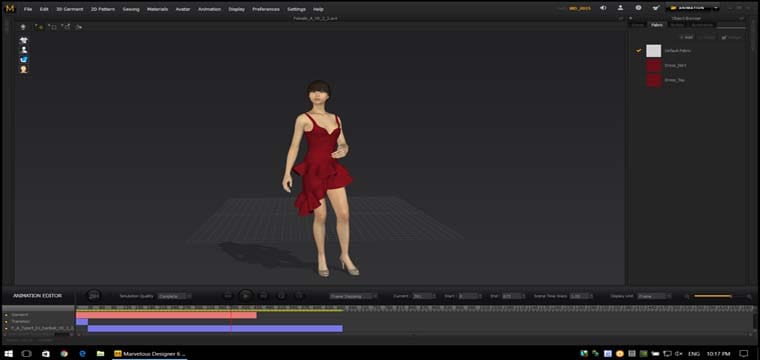Open Chrome from the taskbar
Screen dimensions: 760x360
click(64, 354)
